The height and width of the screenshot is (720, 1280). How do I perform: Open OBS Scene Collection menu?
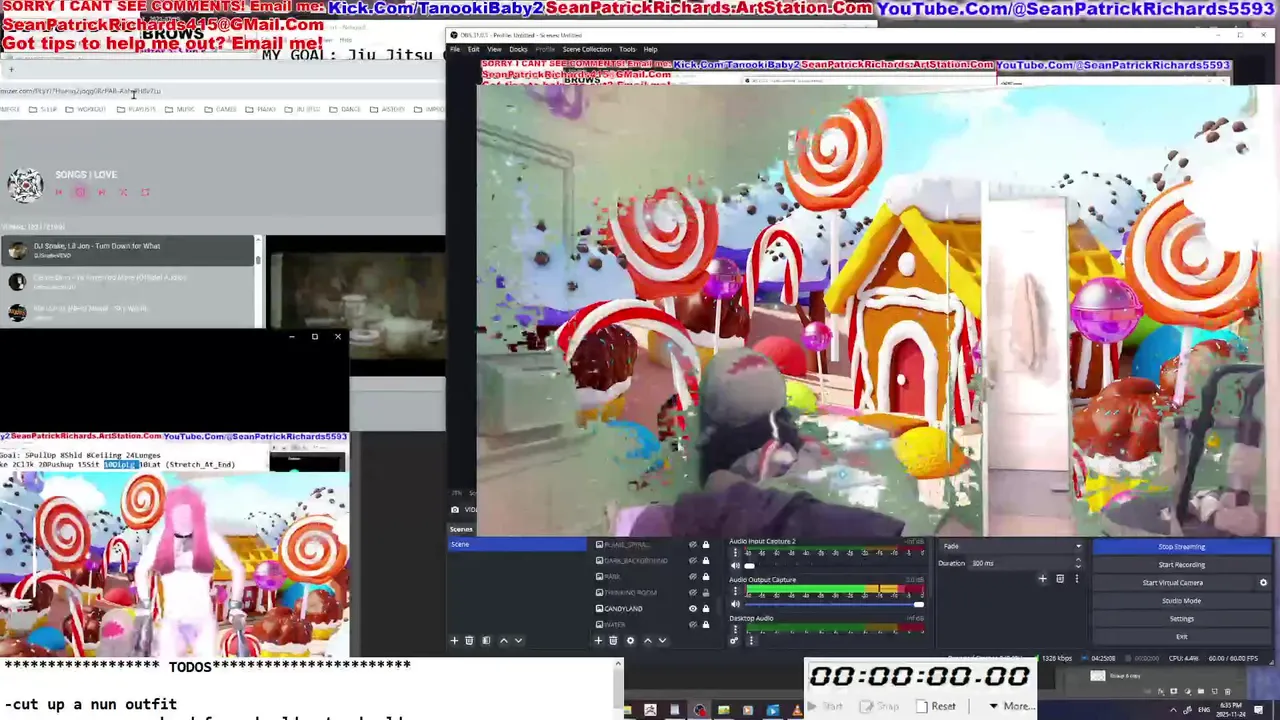click(587, 49)
